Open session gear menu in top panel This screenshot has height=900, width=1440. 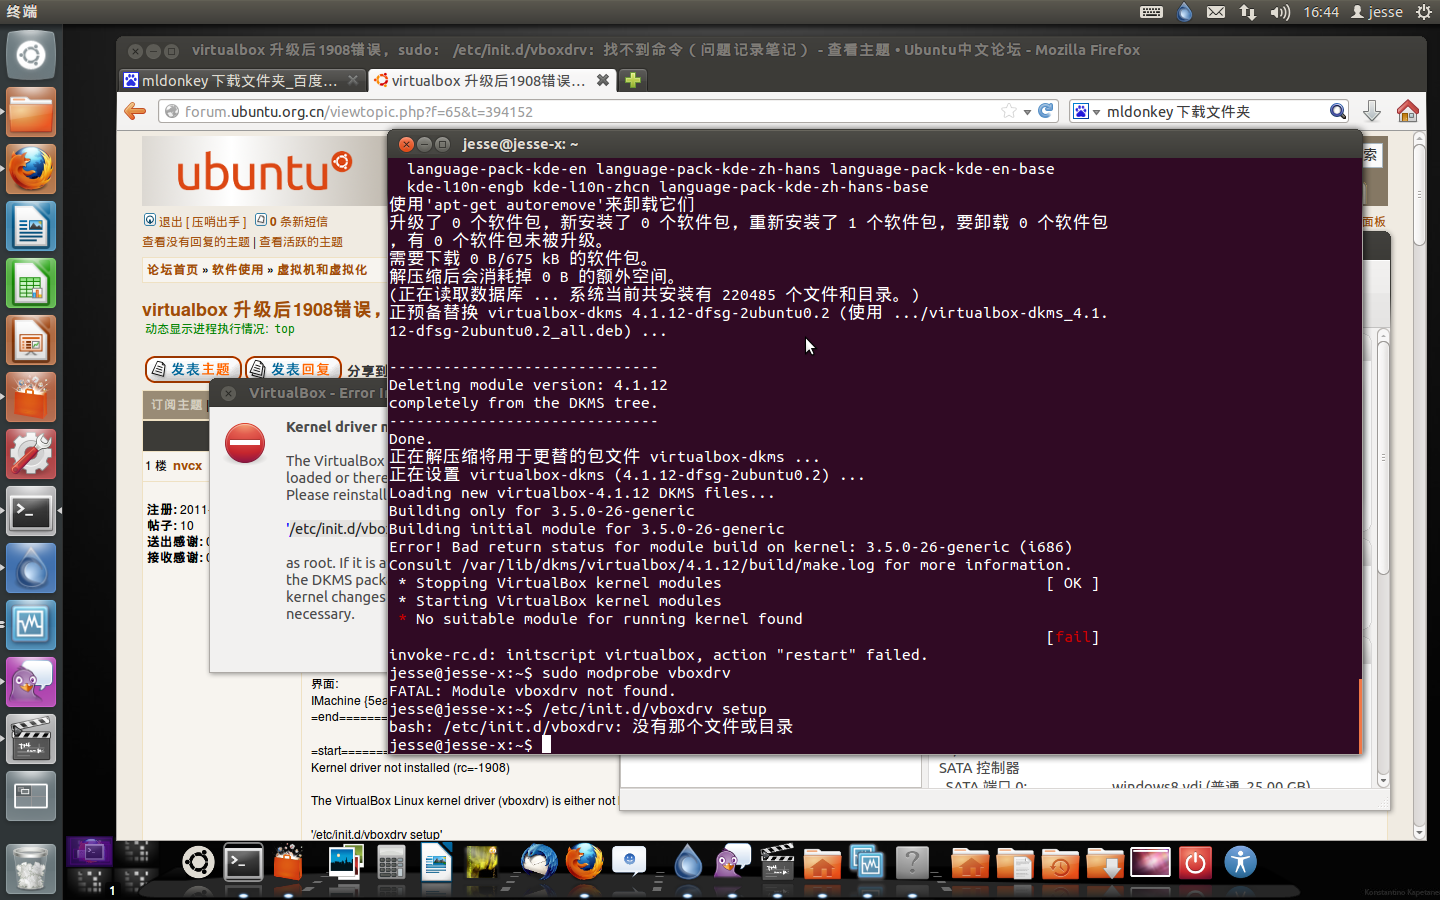tap(1423, 12)
